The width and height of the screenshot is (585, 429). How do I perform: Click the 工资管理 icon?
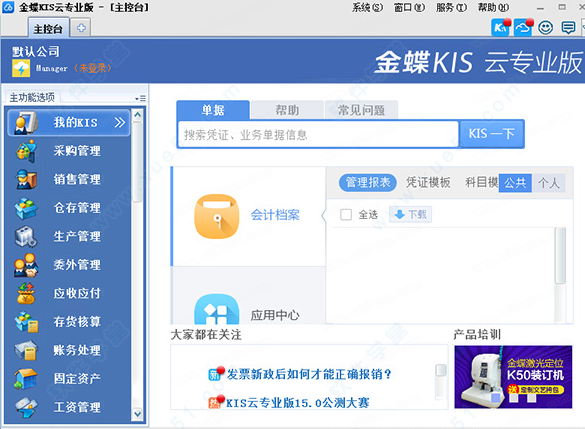26,407
